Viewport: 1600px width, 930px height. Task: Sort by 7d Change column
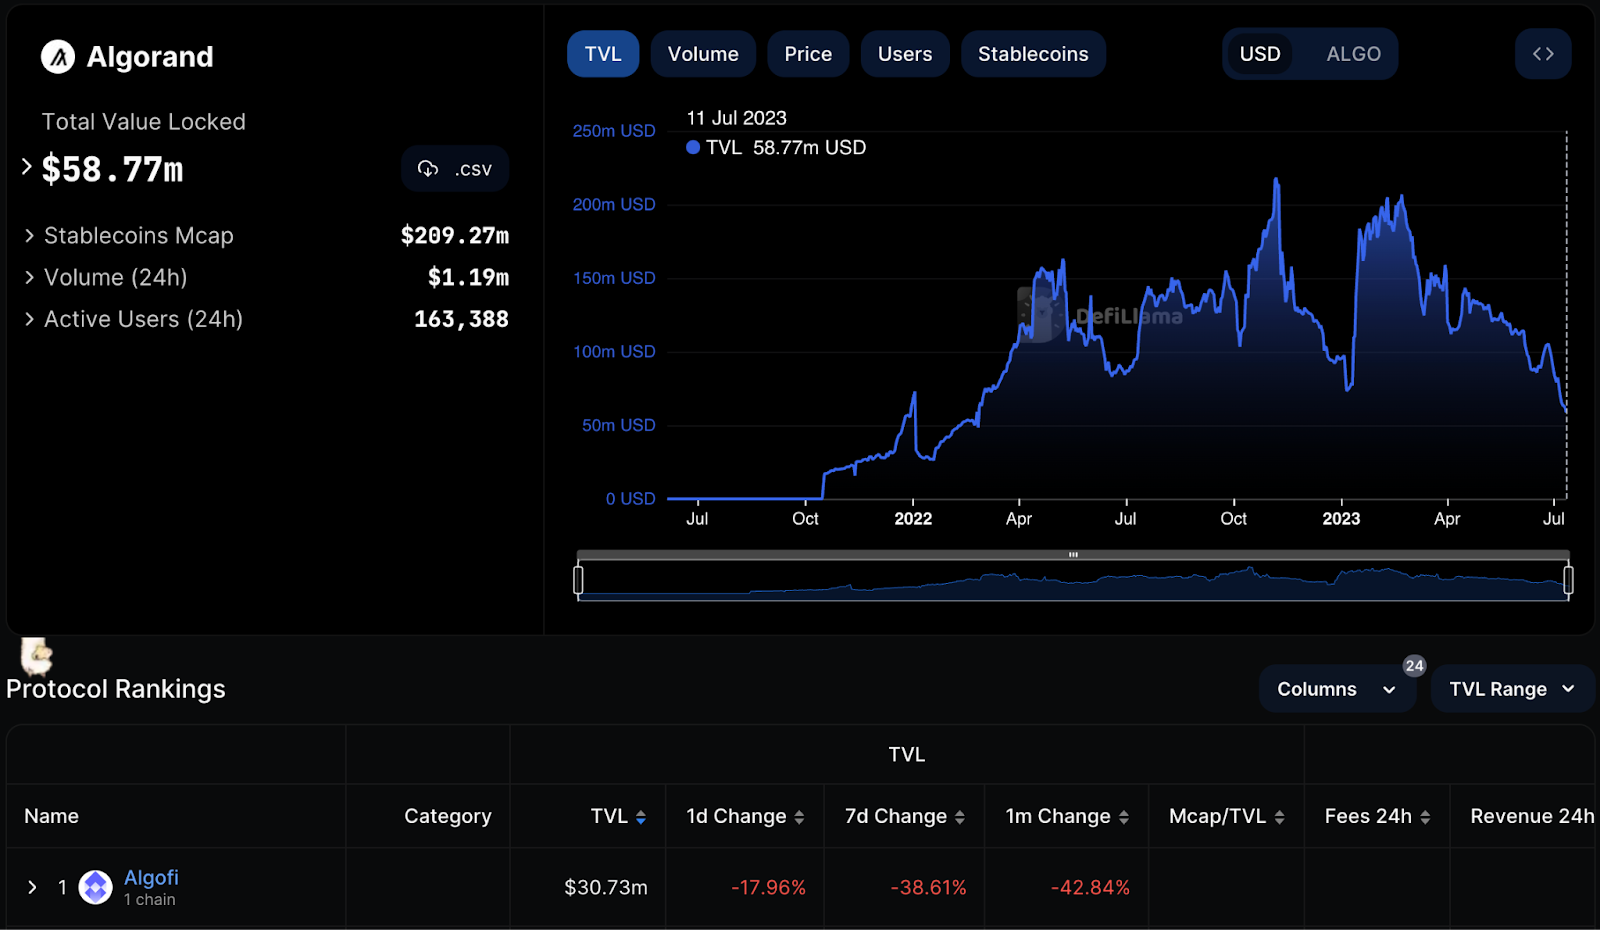[905, 817]
